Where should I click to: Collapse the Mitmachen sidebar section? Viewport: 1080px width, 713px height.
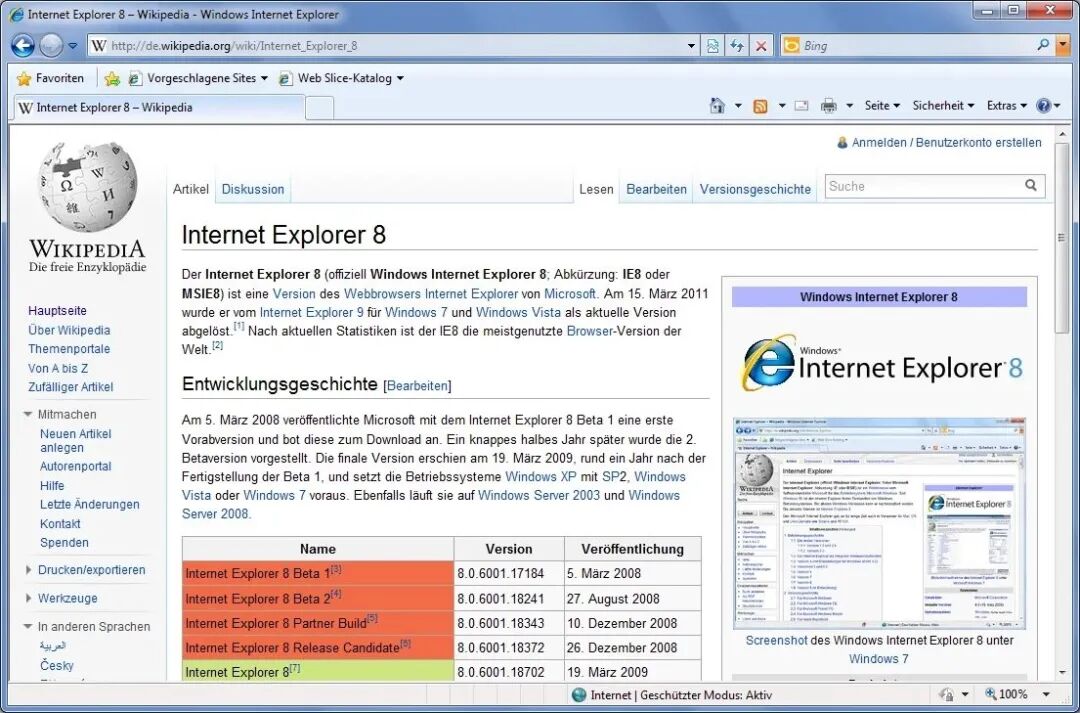coord(60,414)
